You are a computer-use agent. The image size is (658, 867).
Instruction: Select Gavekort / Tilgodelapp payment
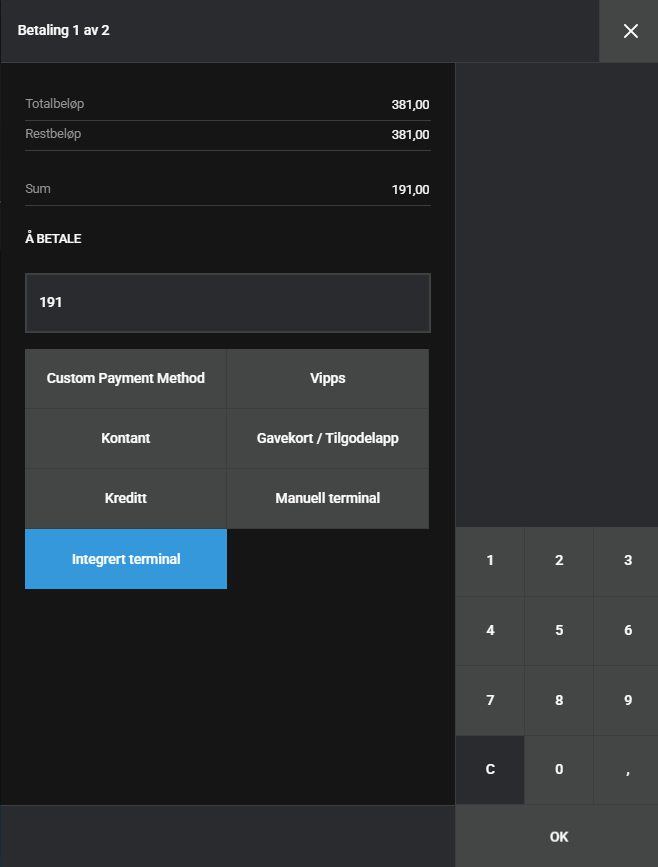(328, 438)
